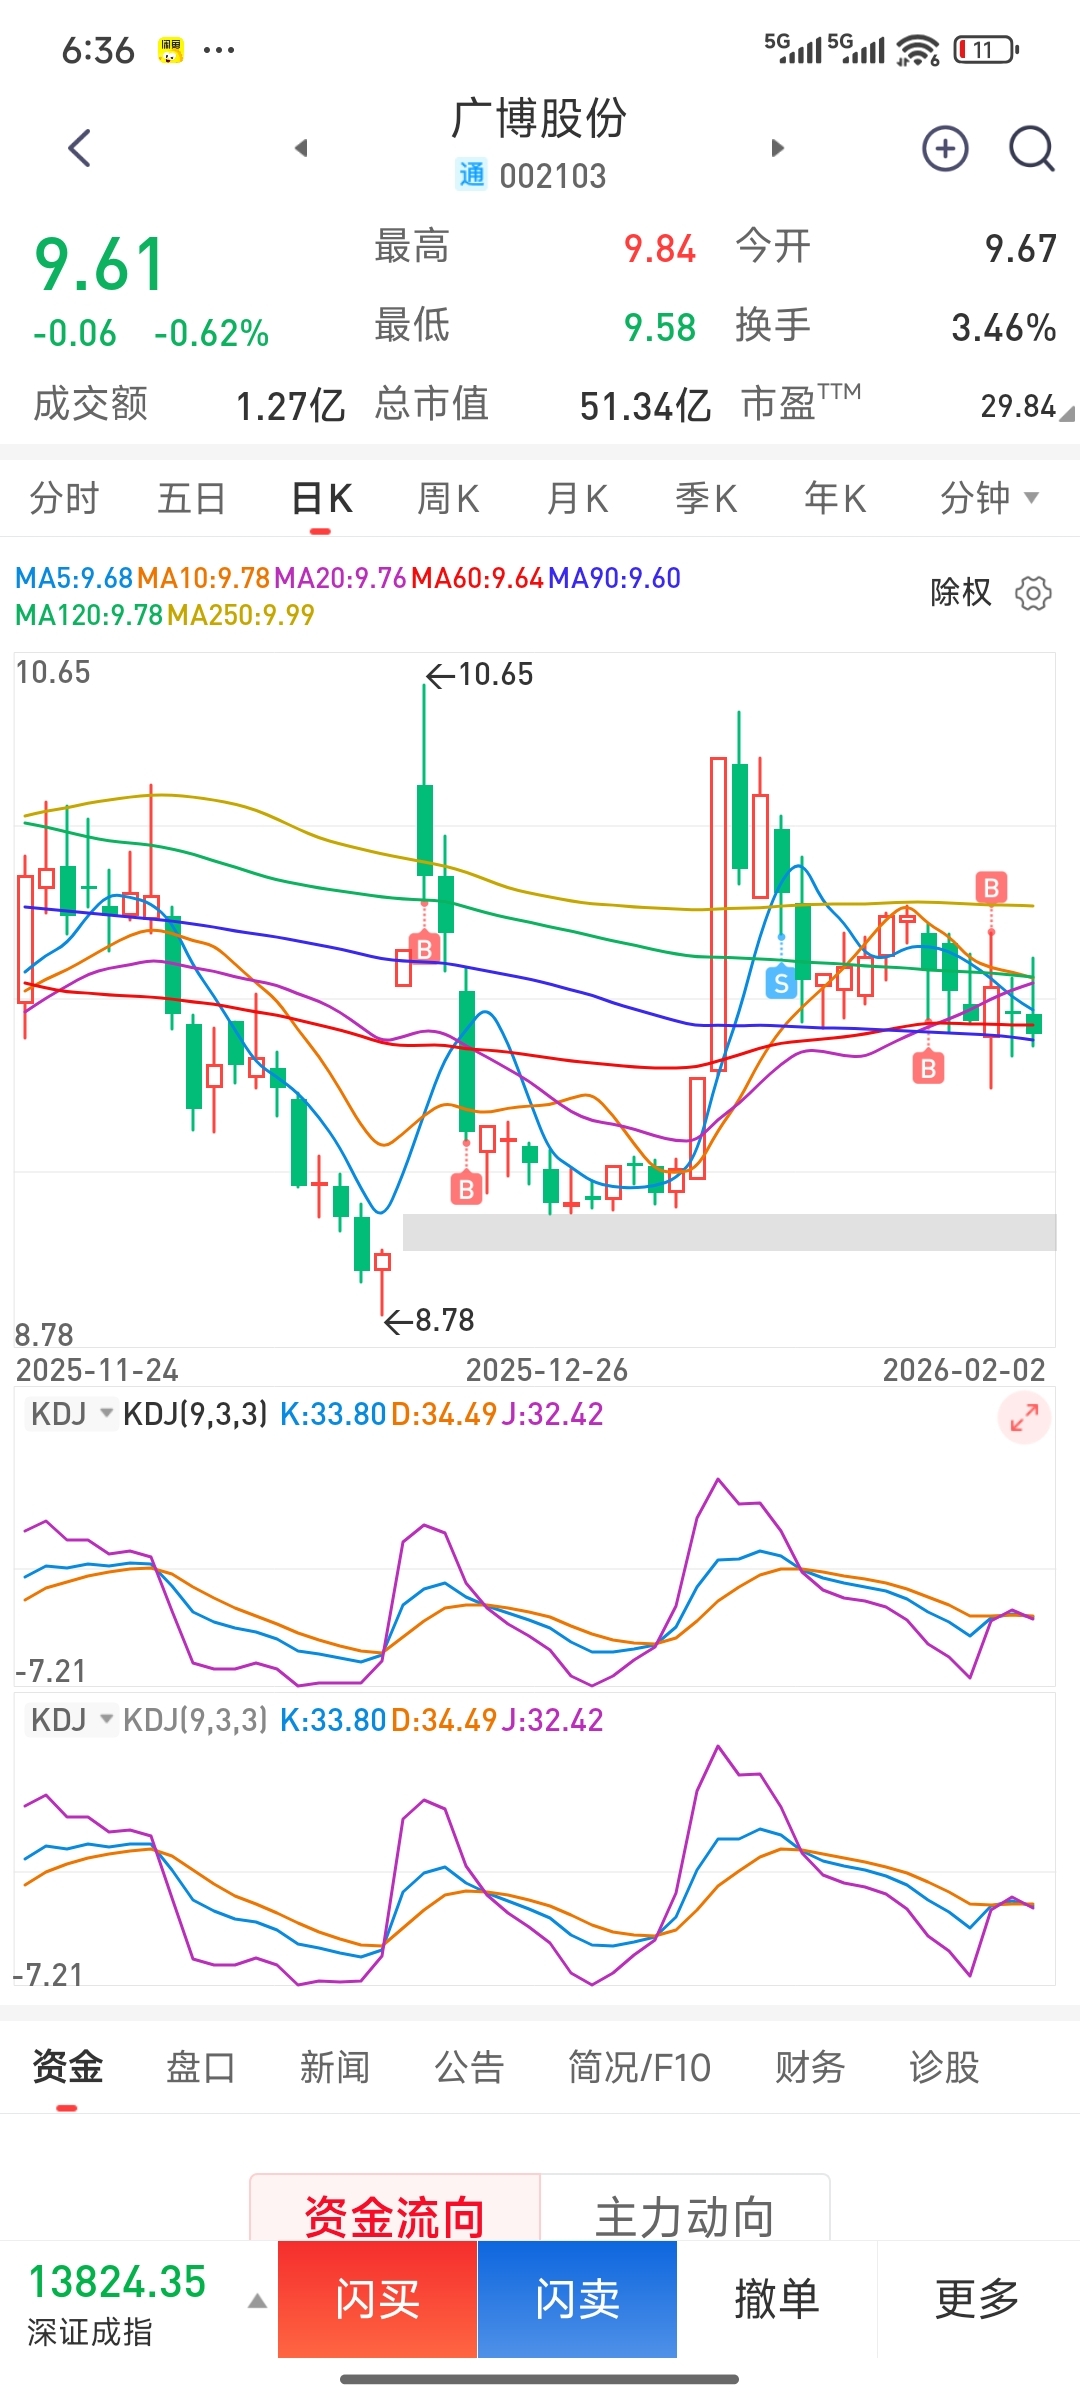Image resolution: width=1080 pixels, height=2400 pixels.
Task: Open the 分钟 interval dropdown
Action: click(x=989, y=498)
